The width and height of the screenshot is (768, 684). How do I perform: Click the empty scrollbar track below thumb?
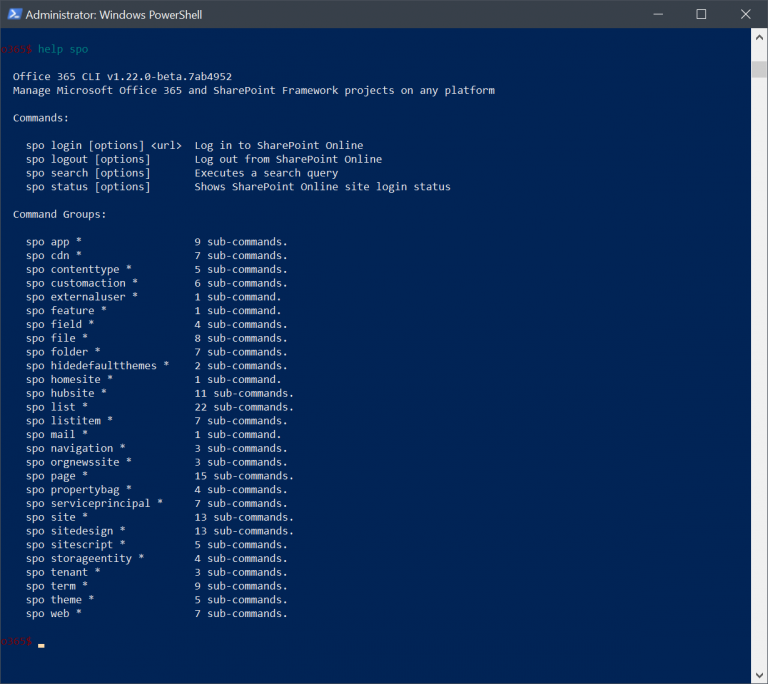(x=759, y=372)
